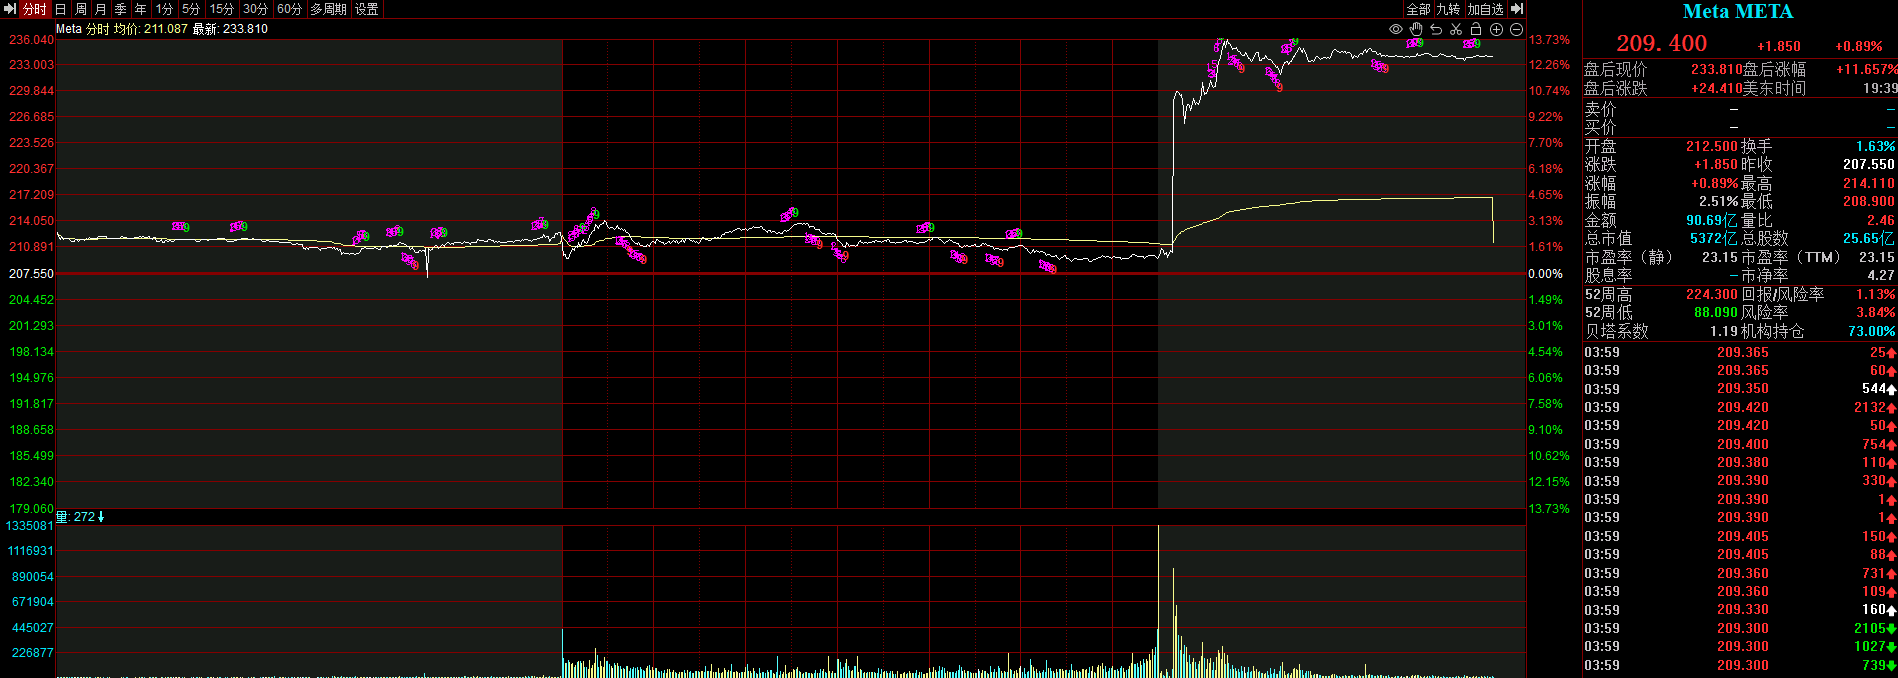
Task: Click the 美东时间 value 19:39
Action: [x=1881, y=88]
